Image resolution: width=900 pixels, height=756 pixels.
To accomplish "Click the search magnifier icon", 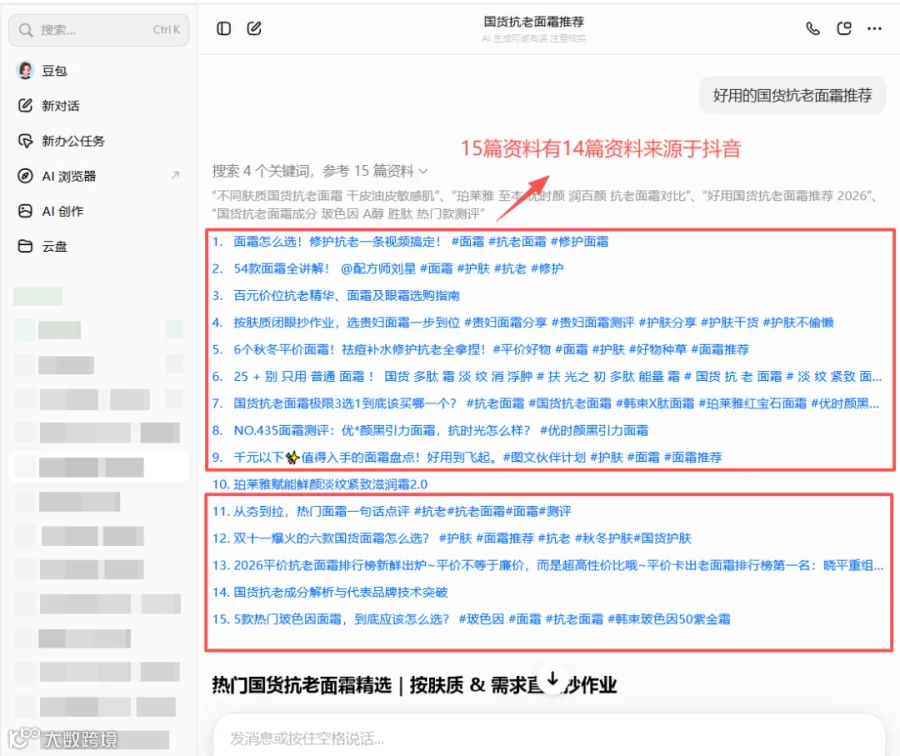I will coord(25,30).
